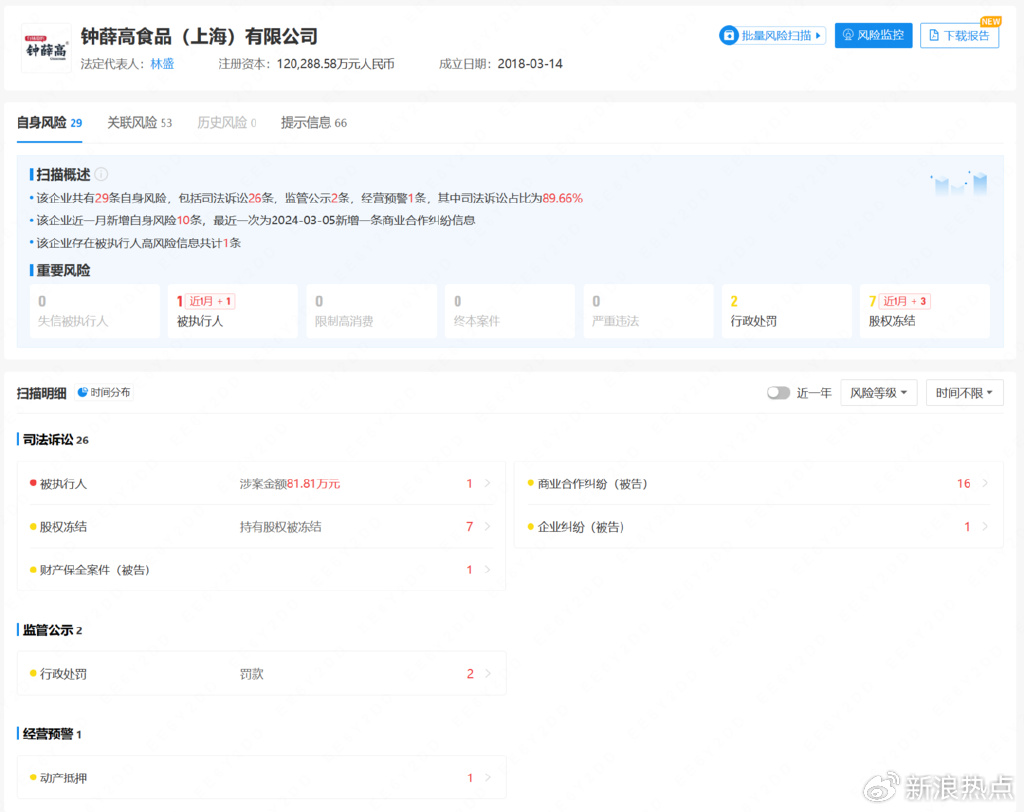Switch to 关联风险 53 tab

pyautogui.click(x=140, y=123)
